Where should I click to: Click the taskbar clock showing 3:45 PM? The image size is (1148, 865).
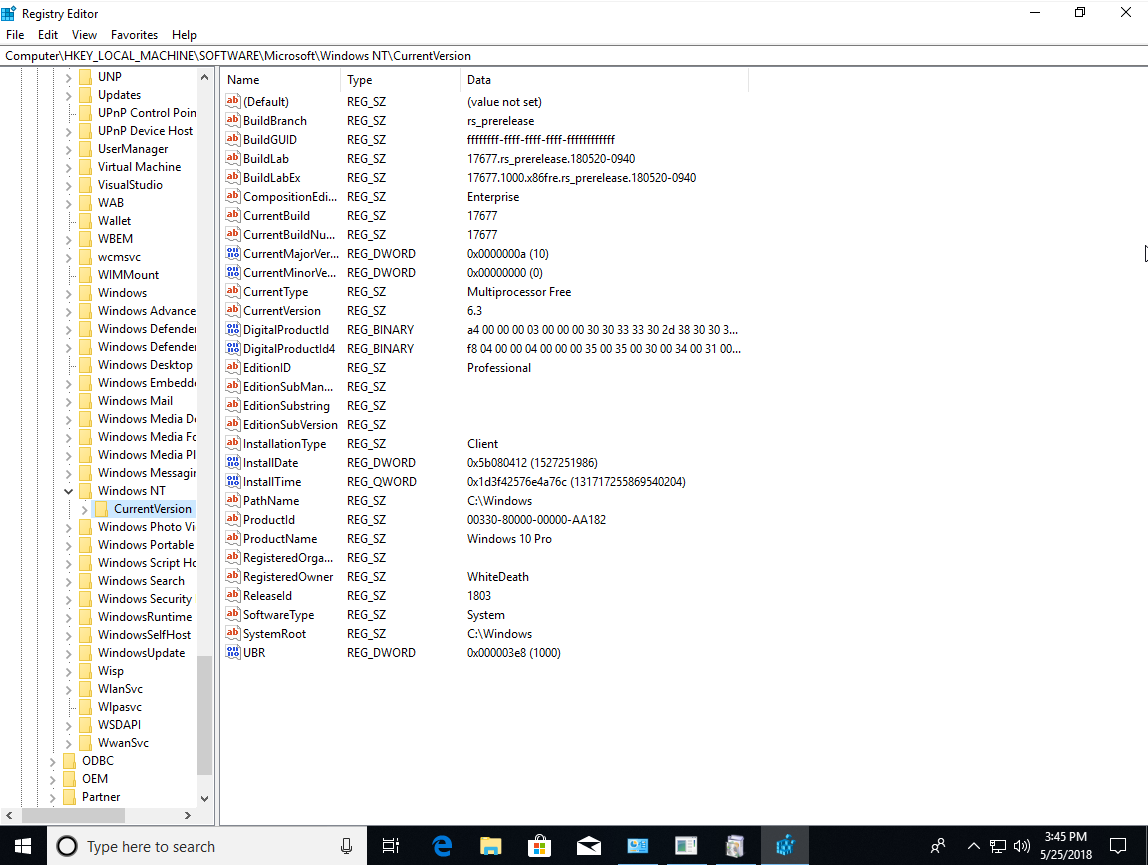pyautogui.click(x=1065, y=846)
